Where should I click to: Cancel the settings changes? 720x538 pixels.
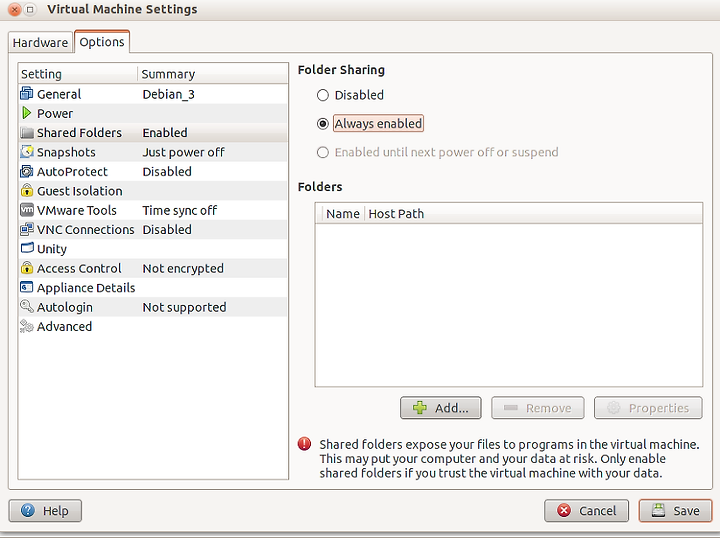pyautogui.click(x=586, y=510)
